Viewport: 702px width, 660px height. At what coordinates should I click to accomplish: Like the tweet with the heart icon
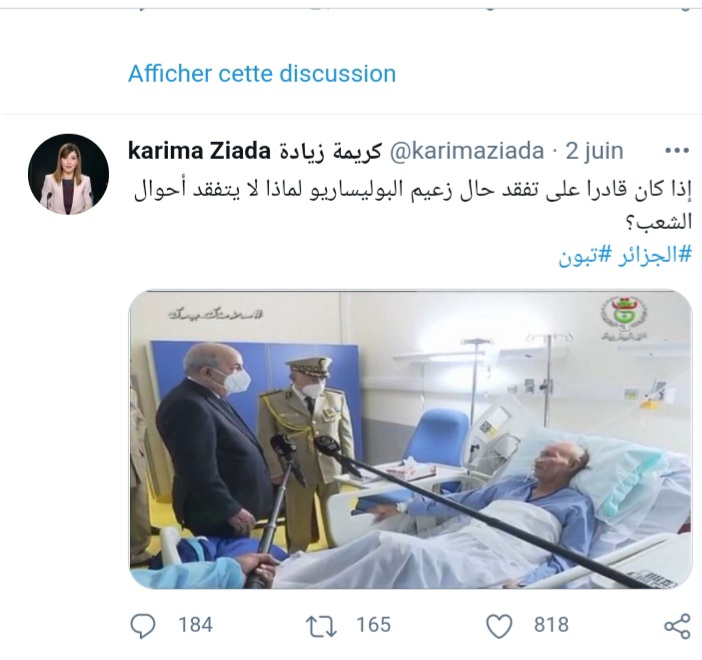tap(499, 626)
